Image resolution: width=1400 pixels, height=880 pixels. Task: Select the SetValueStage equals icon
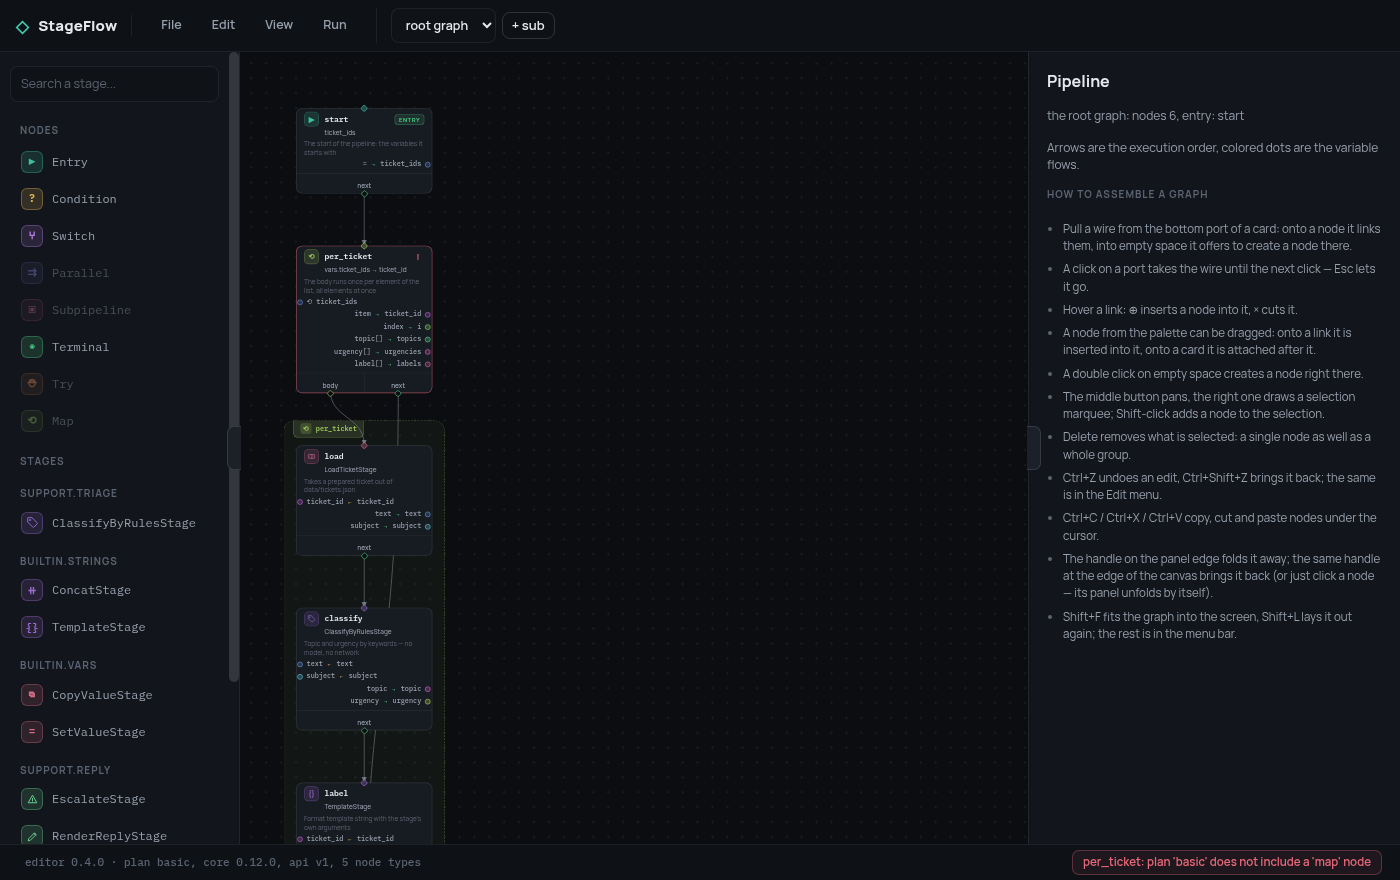pos(32,732)
